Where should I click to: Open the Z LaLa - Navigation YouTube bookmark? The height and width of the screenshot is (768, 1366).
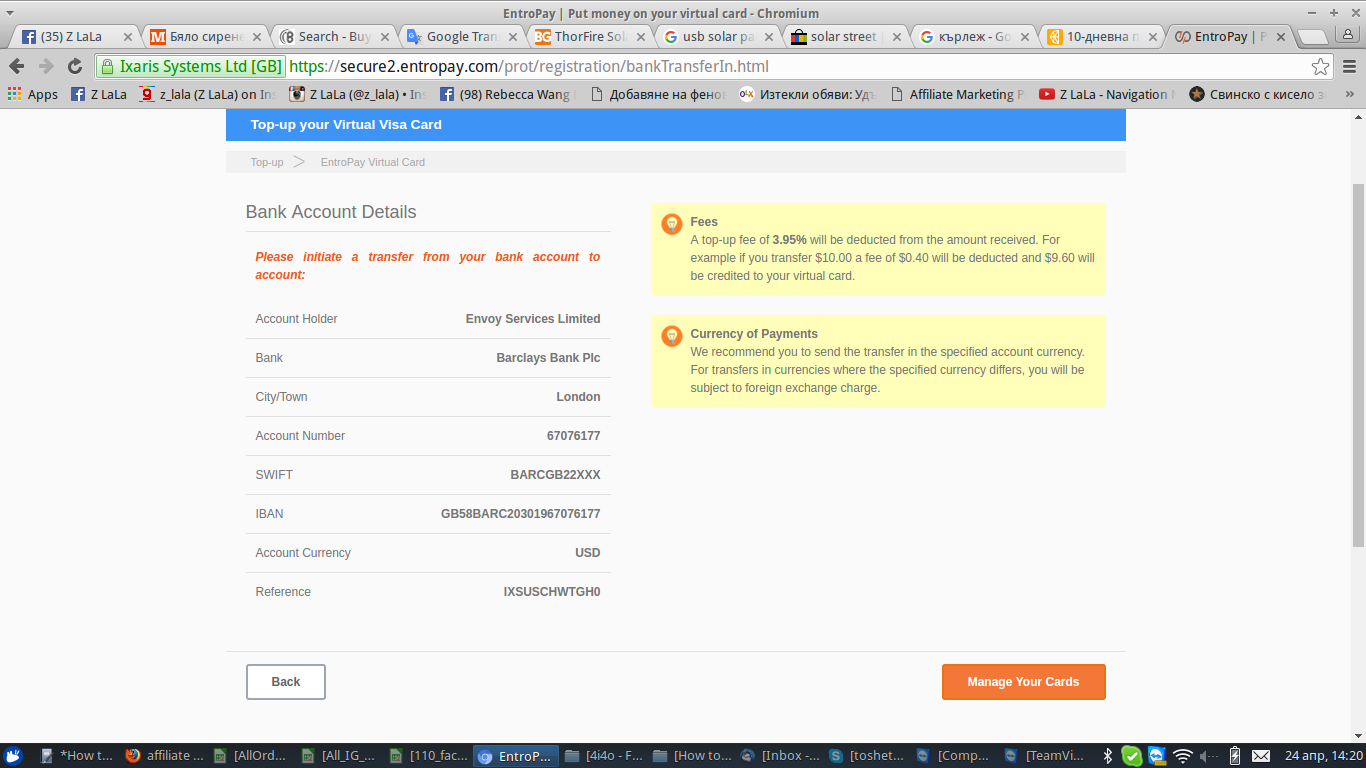click(1108, 95)
